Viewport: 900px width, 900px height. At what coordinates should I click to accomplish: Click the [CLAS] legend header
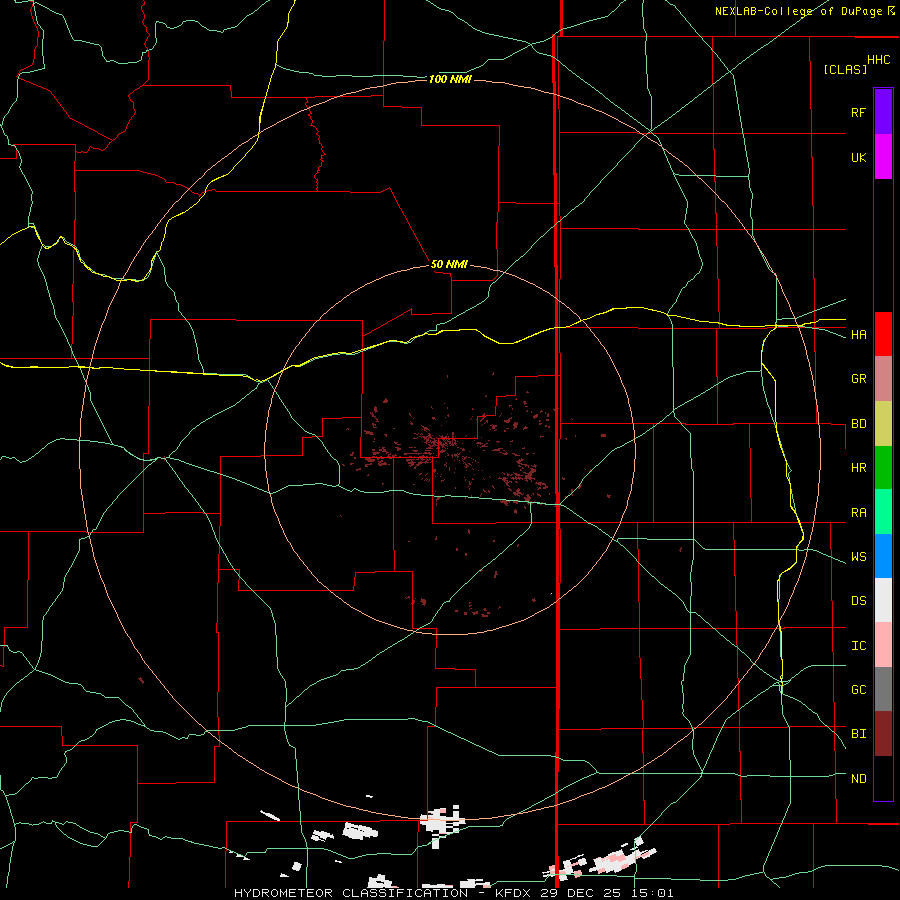click(845, 69)
